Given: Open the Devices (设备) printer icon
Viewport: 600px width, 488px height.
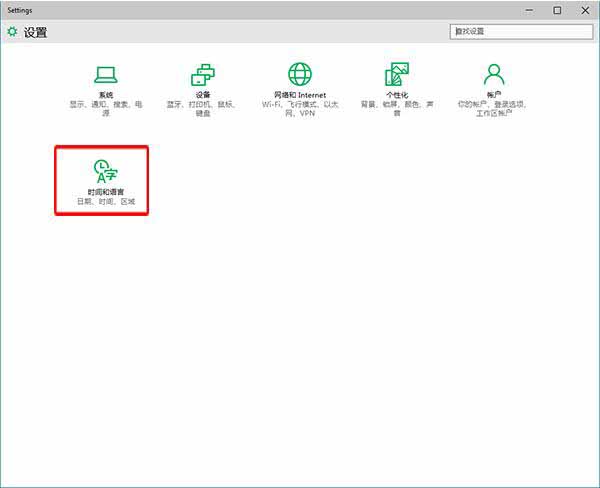Looking at the screenshot, I should tap(203, 75).
